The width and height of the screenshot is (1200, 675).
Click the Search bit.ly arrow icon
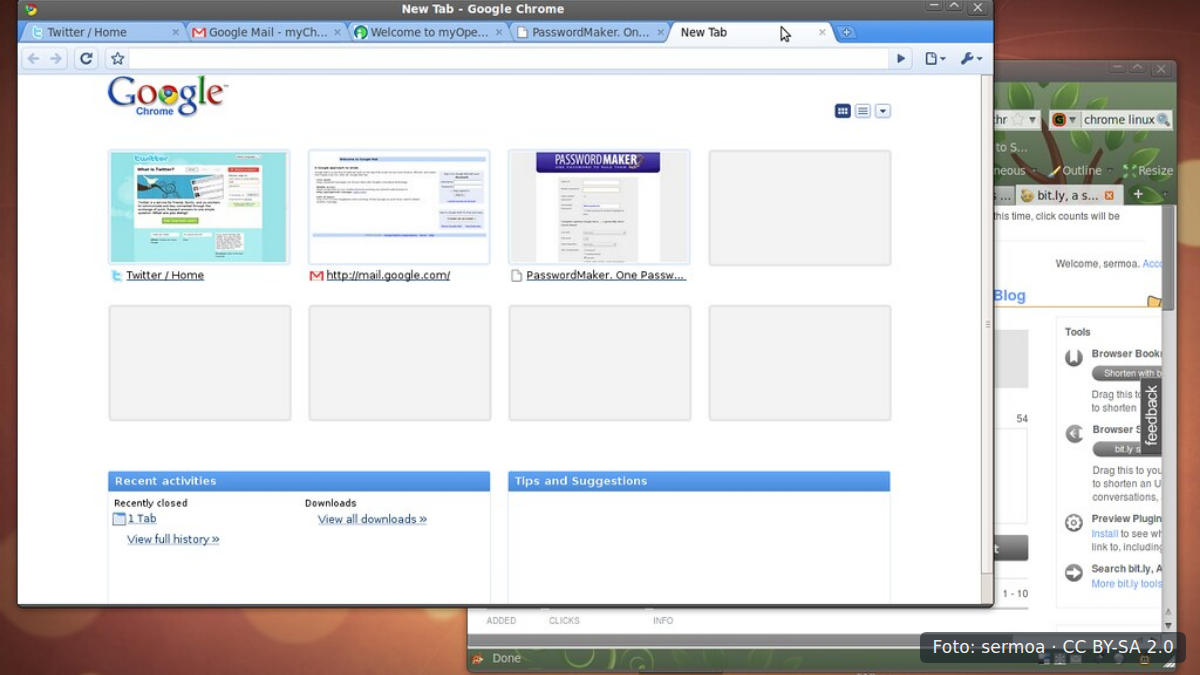tap(1074, 573)
